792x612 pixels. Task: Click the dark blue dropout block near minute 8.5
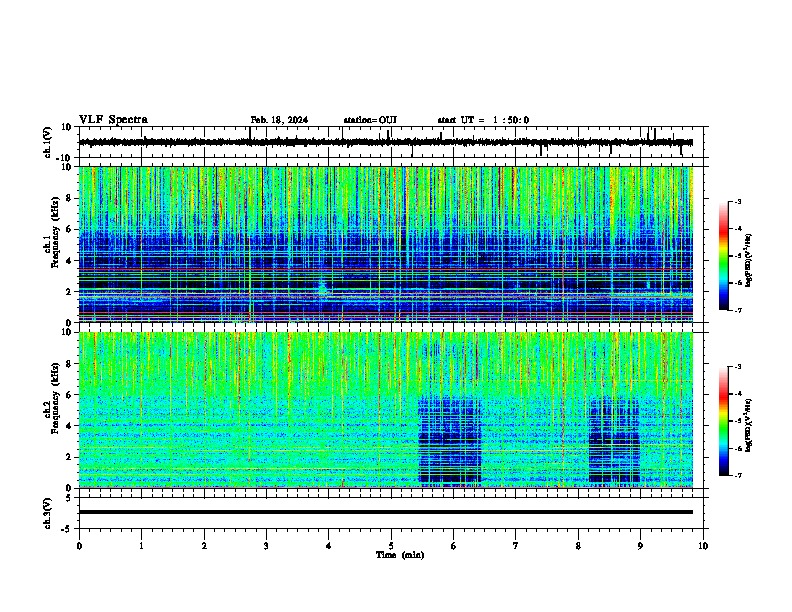(614, 440)
